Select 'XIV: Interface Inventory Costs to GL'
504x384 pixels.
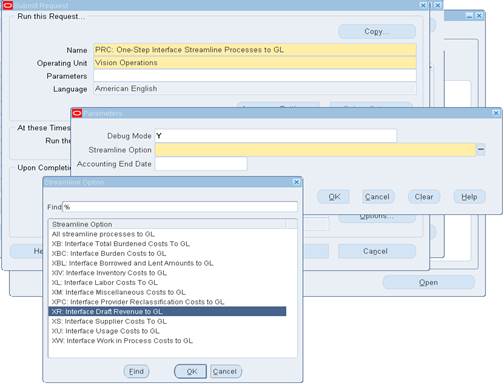[x=167, y=273]
